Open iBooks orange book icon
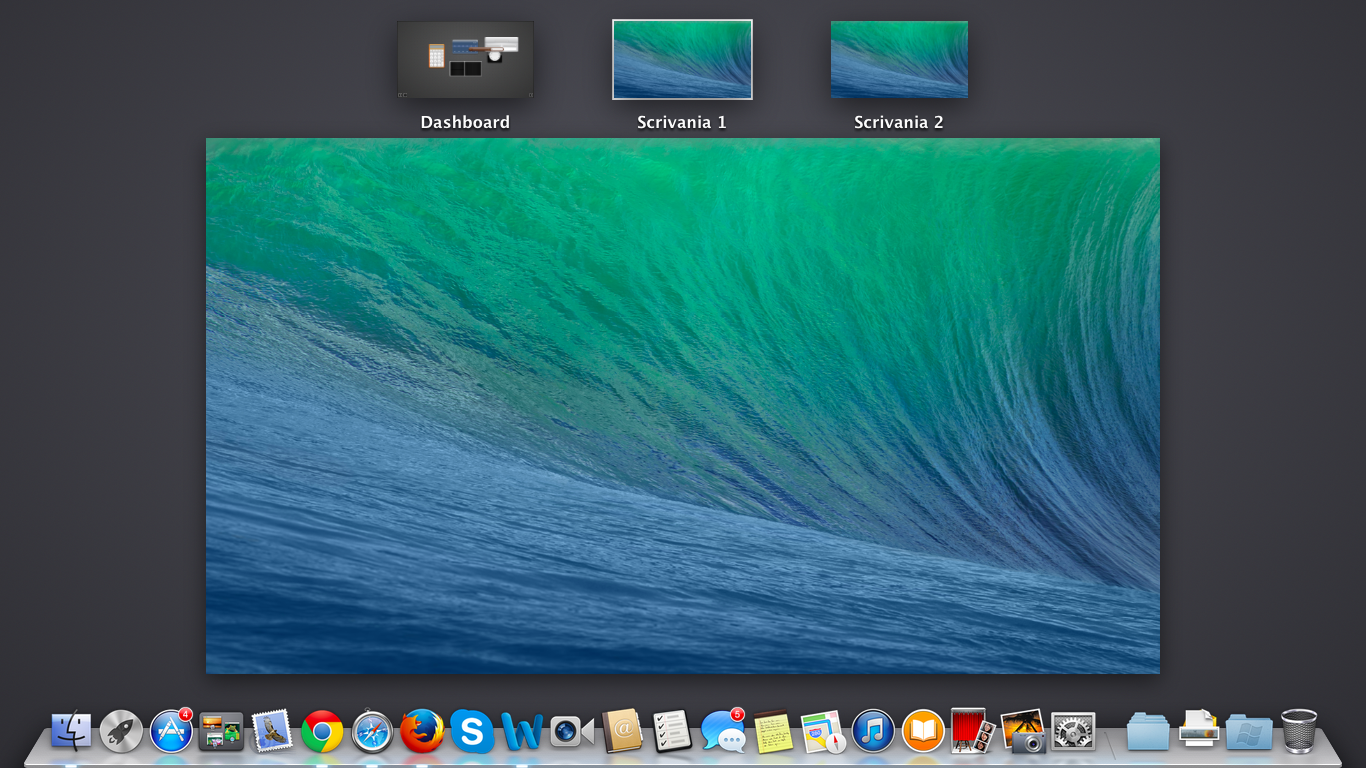 (923, 731)
